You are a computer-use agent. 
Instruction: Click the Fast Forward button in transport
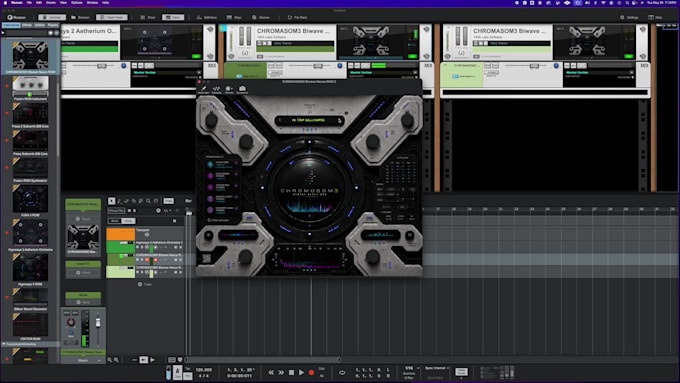tap(281, 372)
